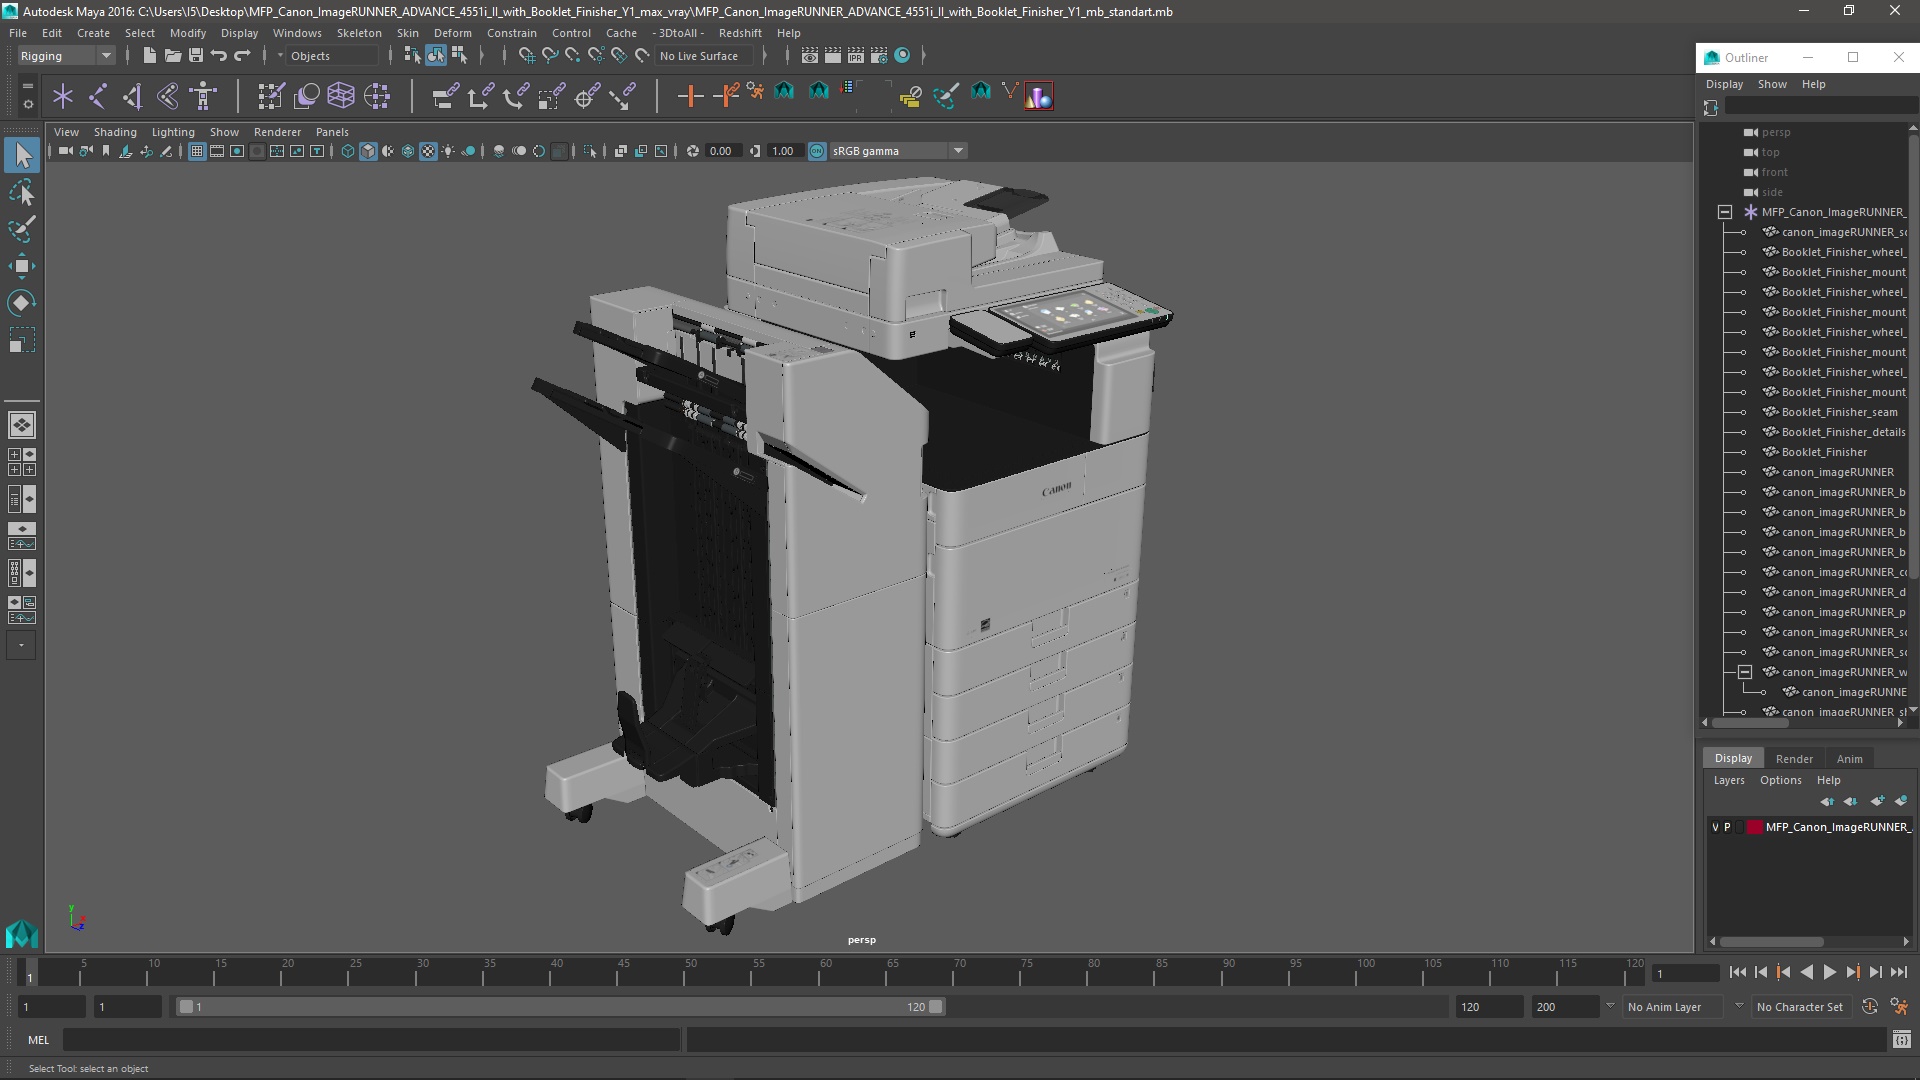
Task: Click the Render tab in bottom panel
Action: (x=1795, y=757)
